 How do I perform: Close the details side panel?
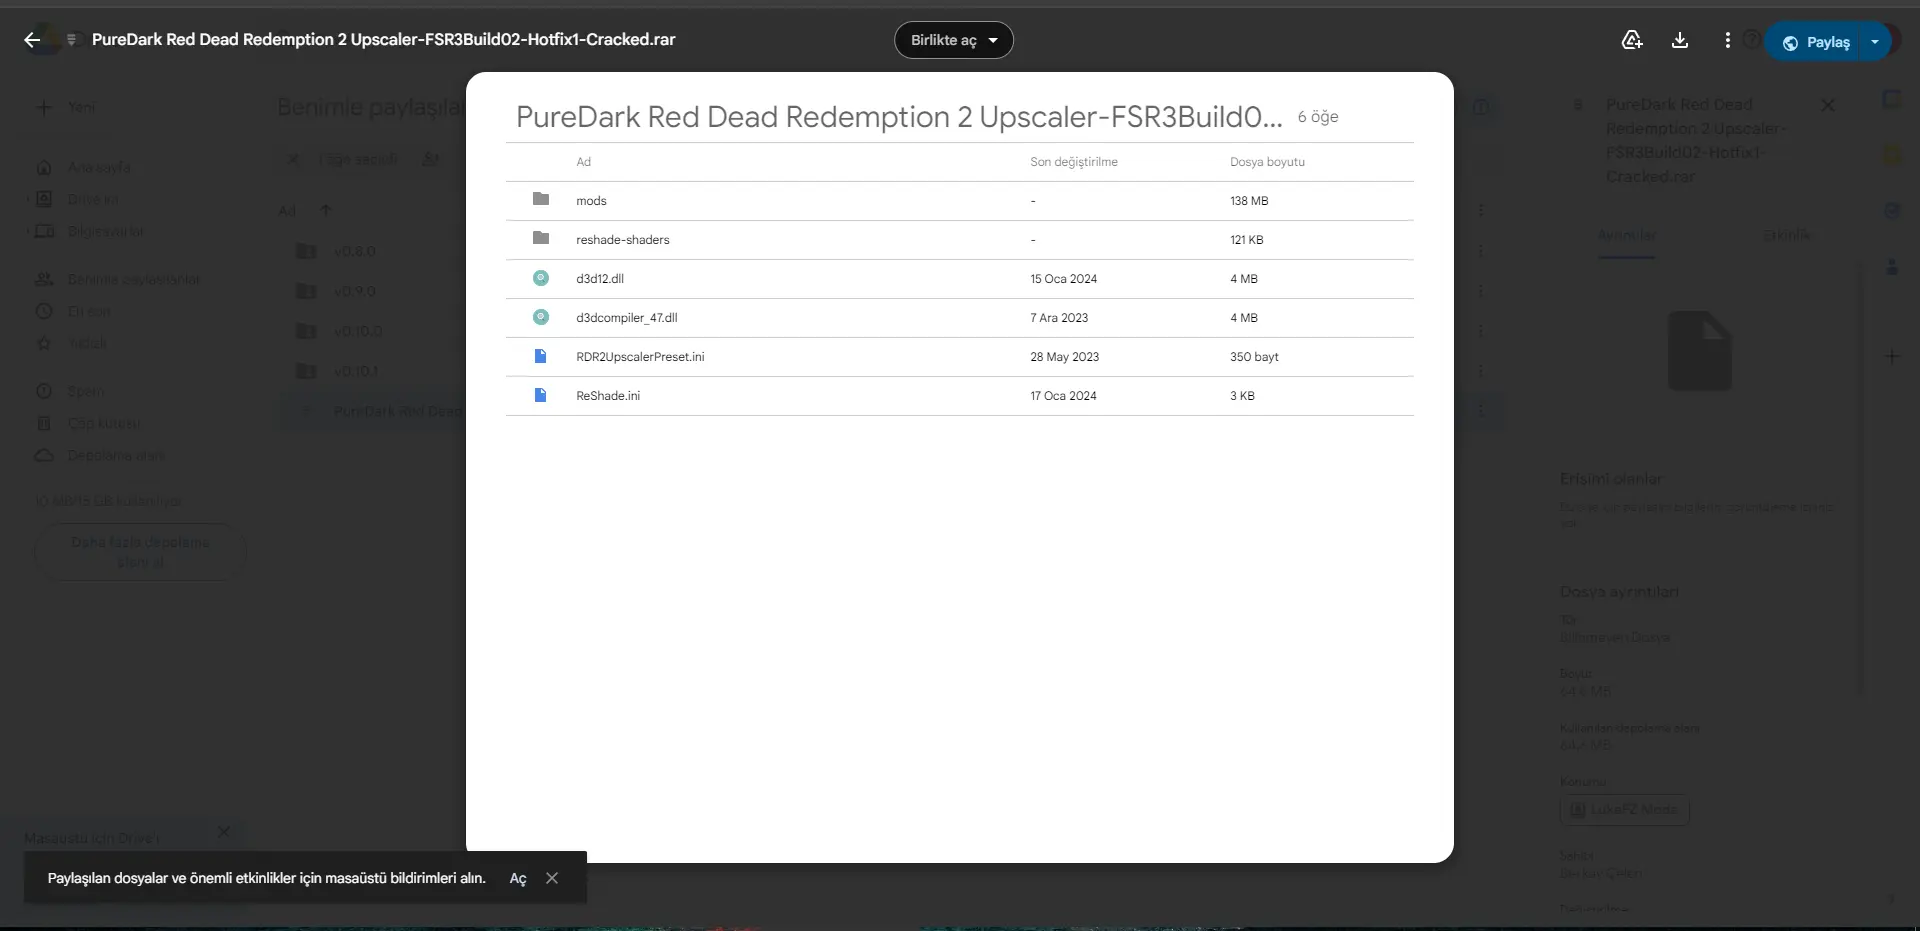tap(1828, 105)
